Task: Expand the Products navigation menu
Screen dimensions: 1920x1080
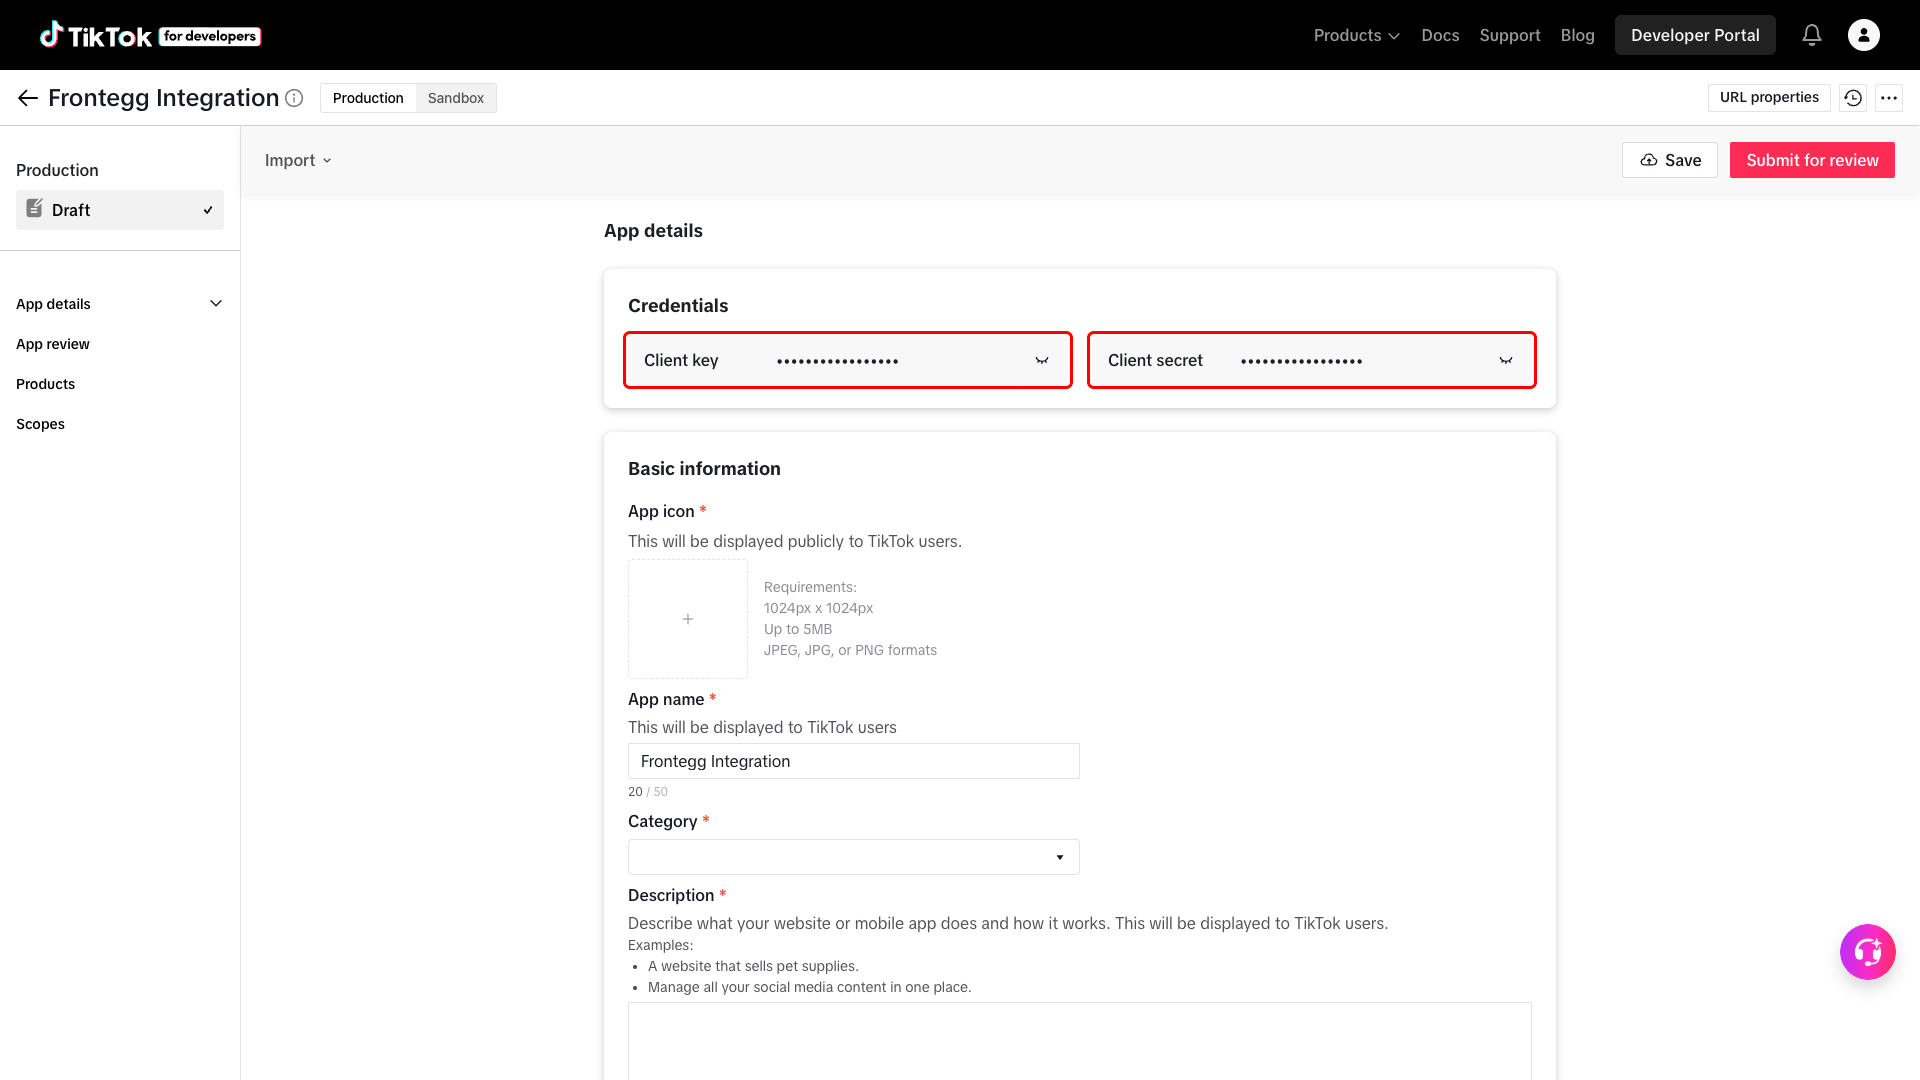Action: 1357,35
